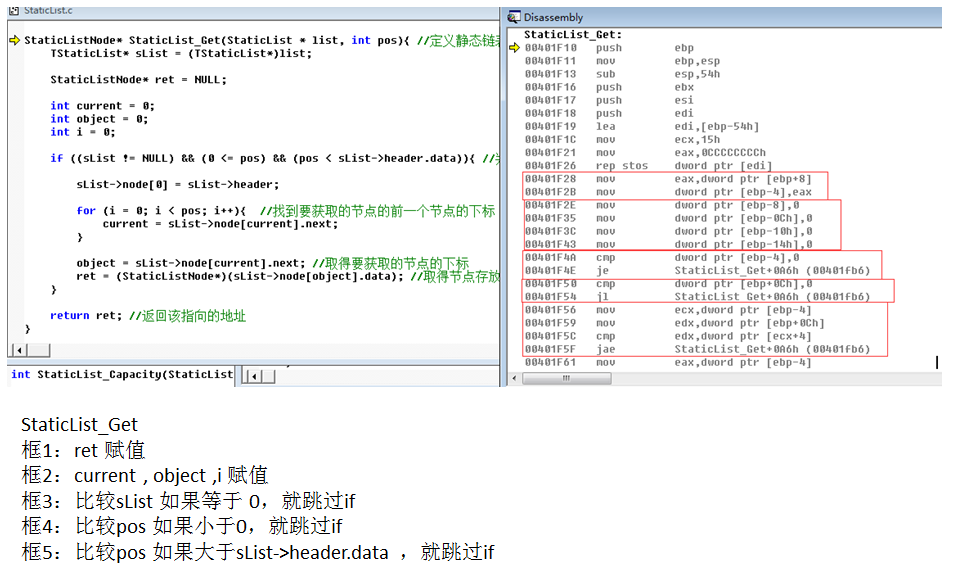
Task: Click address 00401F4A 'cmp dword ptr [ebp-4],0'
Action: [662, 258]
